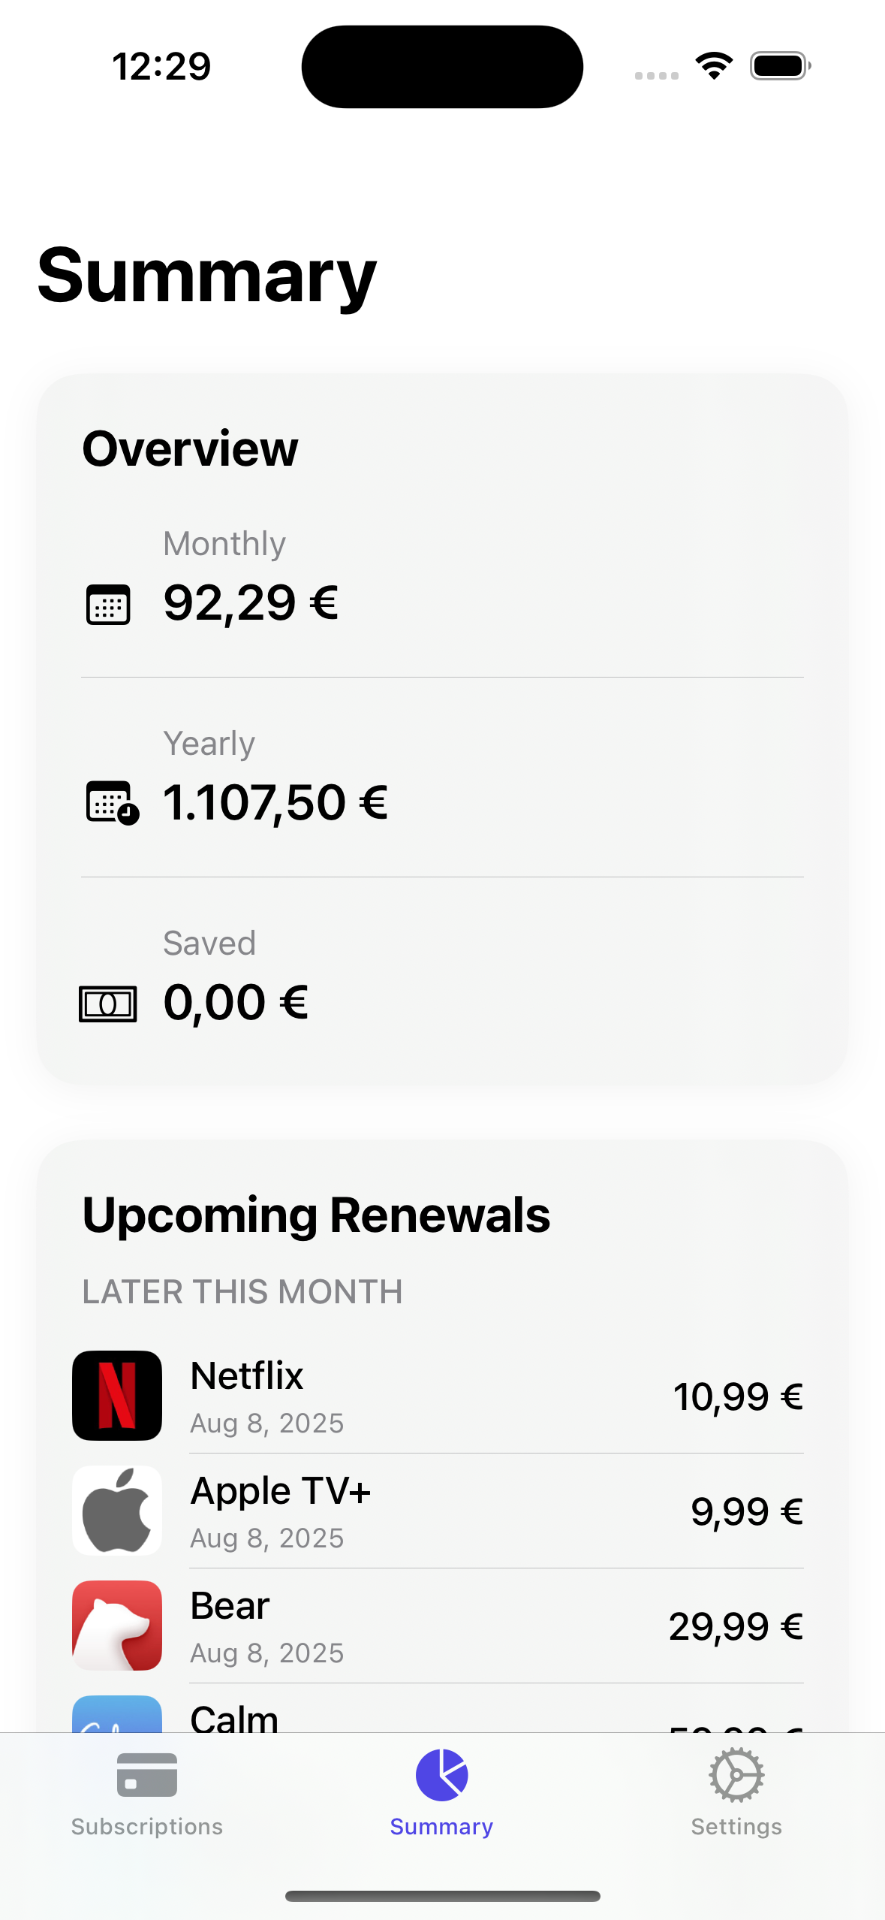Image resolution: width=885 pixels, height=1920 pixels.
Task: Tap the Wi-Fi status icon
Action: pos(714,66)
